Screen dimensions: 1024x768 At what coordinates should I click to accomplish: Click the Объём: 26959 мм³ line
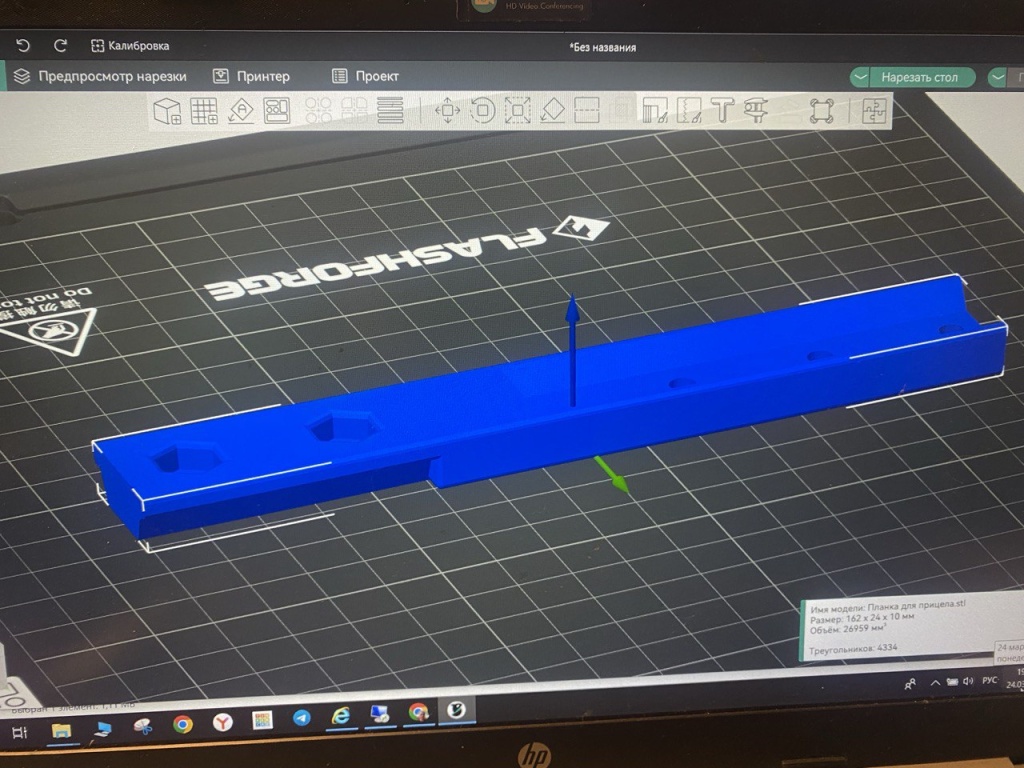coord(848,629)
